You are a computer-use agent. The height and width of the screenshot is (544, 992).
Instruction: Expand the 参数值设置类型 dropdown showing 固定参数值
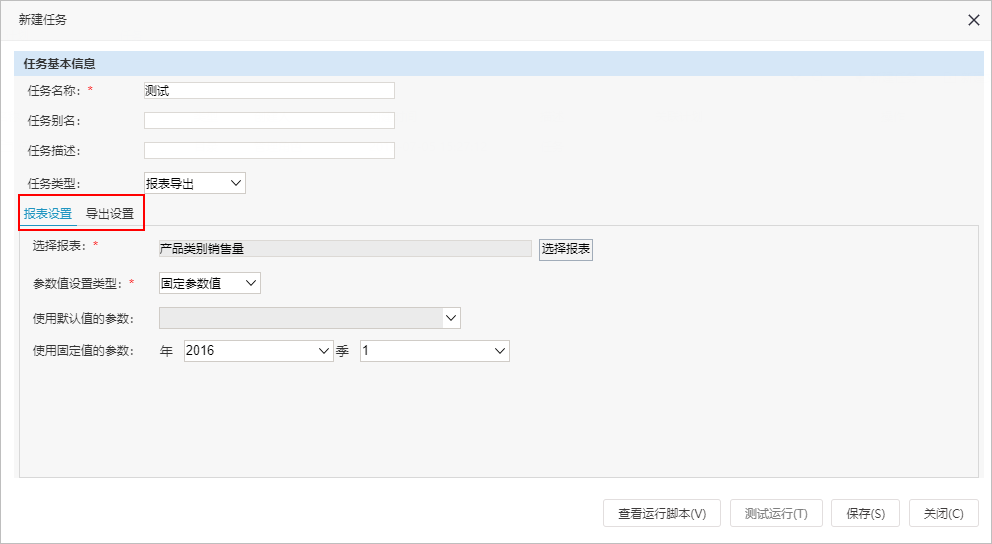pos(209,283)
